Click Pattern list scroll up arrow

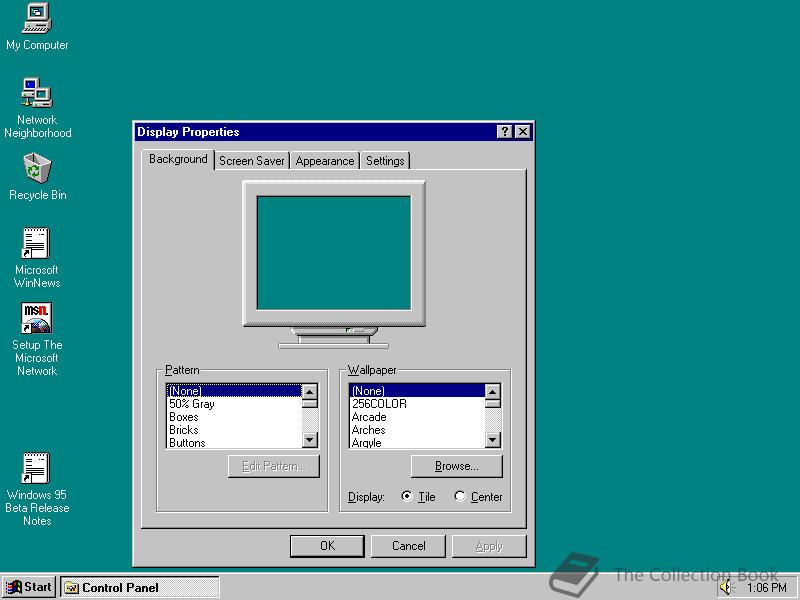click(310, 391)
